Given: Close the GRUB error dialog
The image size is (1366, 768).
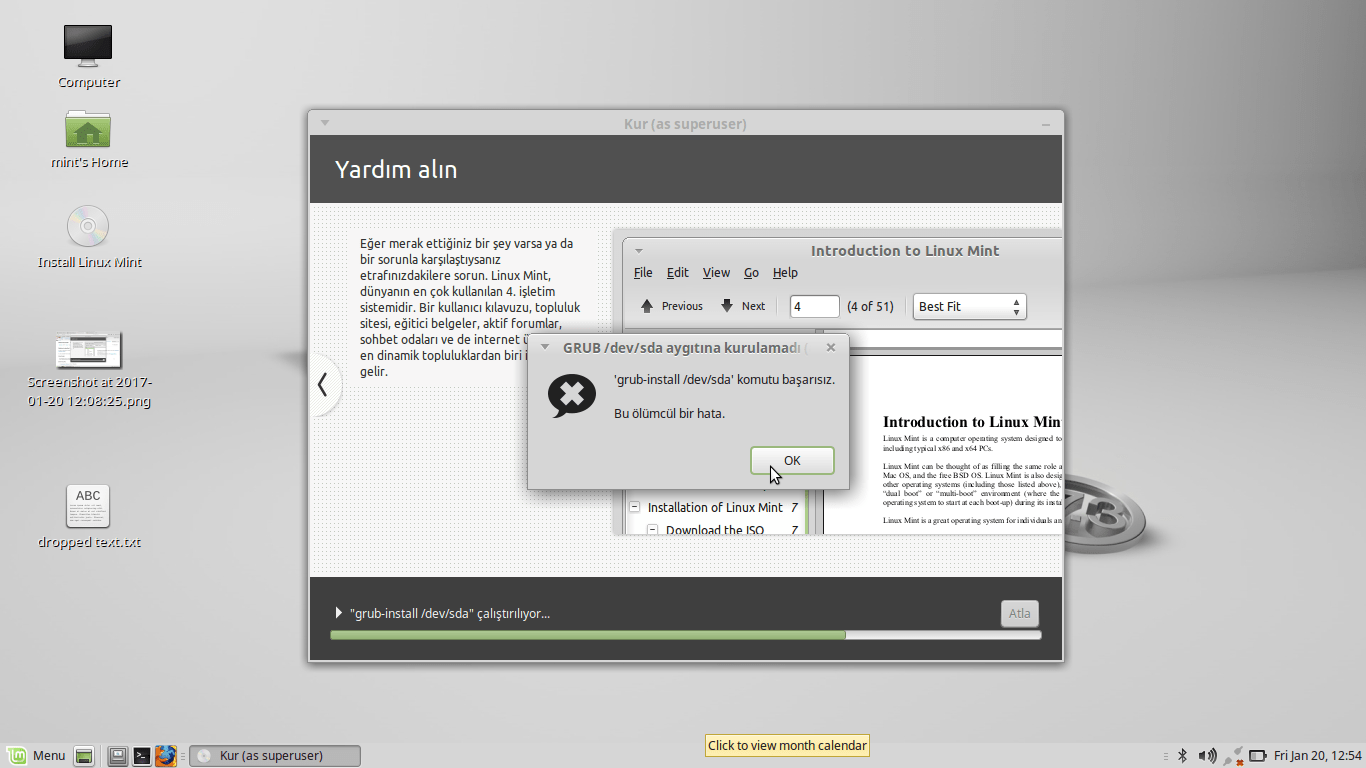Looking at the screenshot, I should click(x=831, y=348).
